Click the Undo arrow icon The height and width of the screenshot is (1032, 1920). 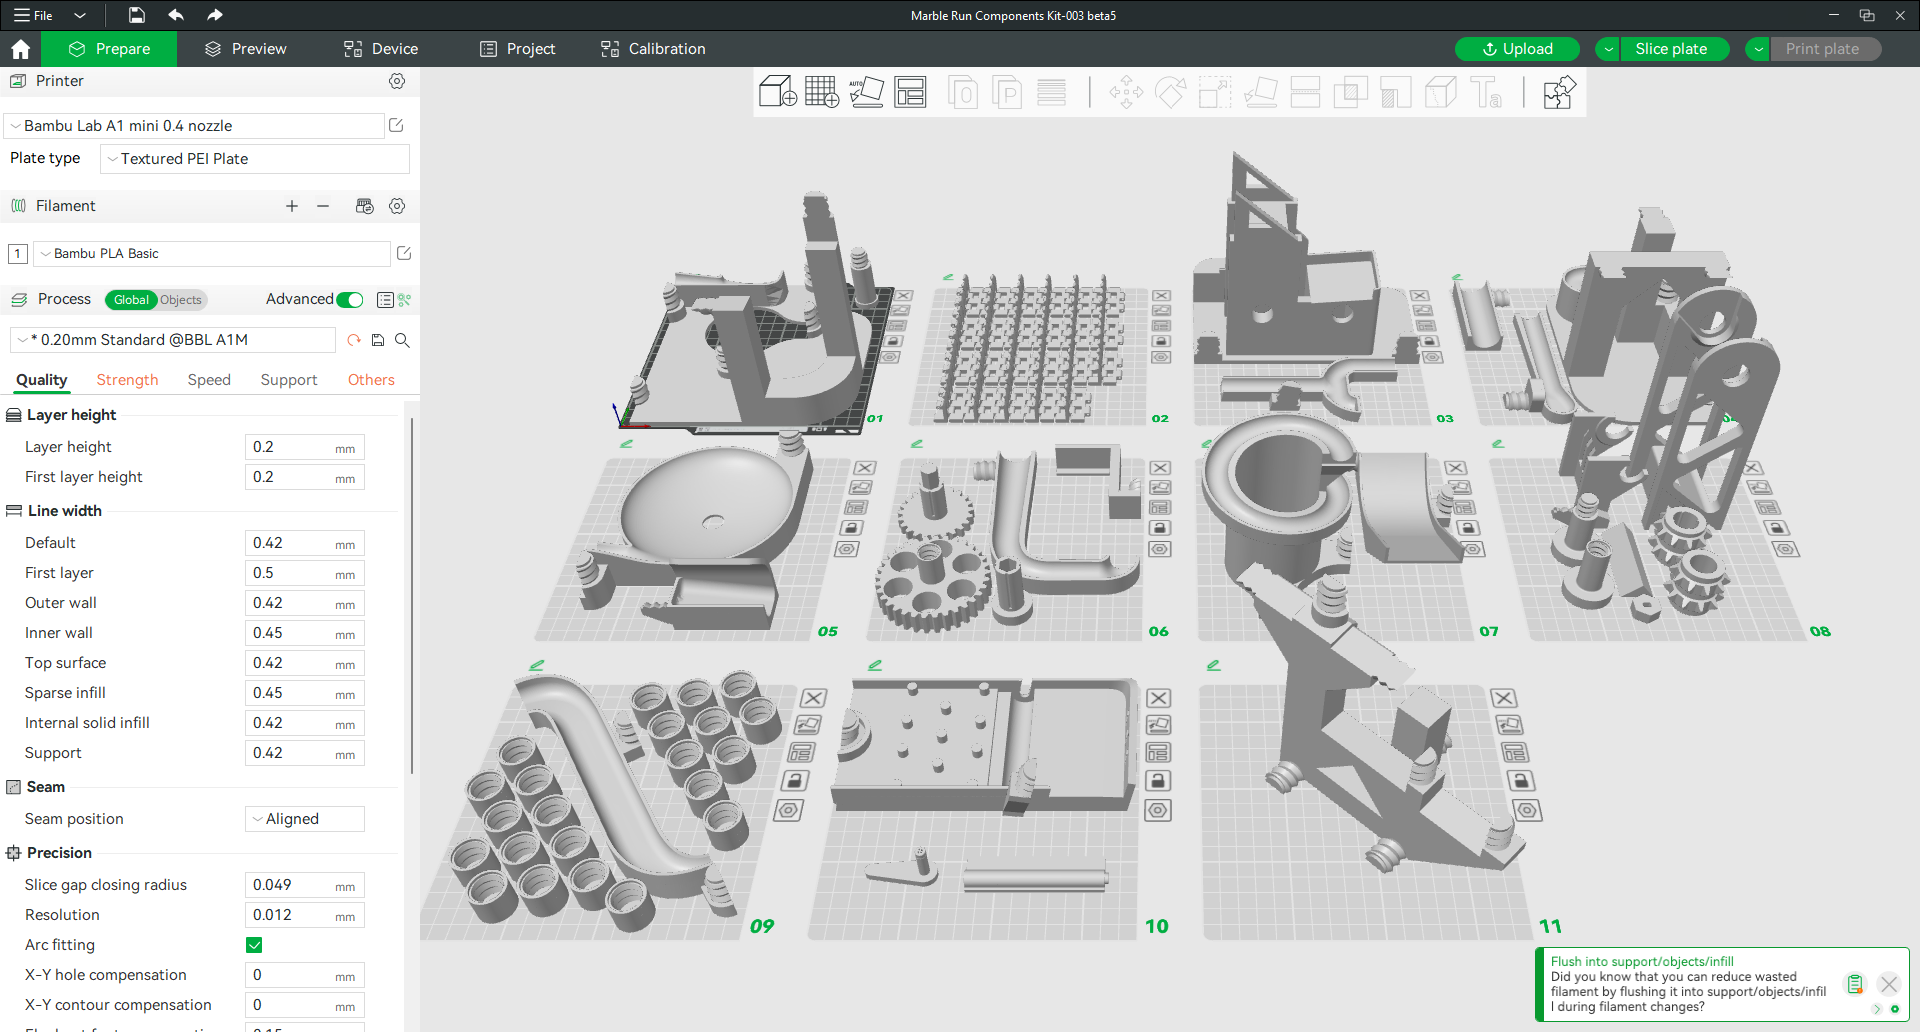pos(176,15)
